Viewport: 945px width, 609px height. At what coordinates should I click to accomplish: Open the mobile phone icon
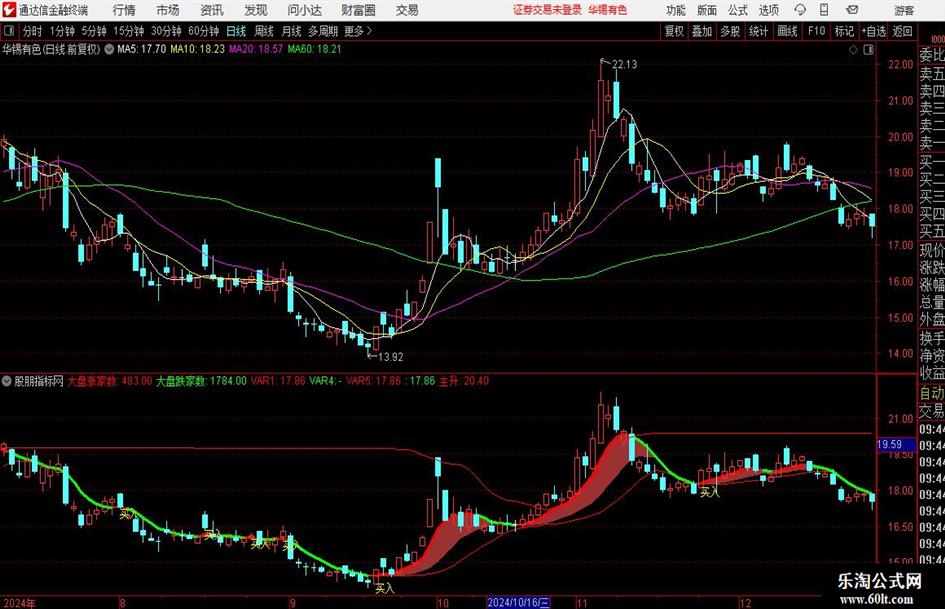(824, 10)
